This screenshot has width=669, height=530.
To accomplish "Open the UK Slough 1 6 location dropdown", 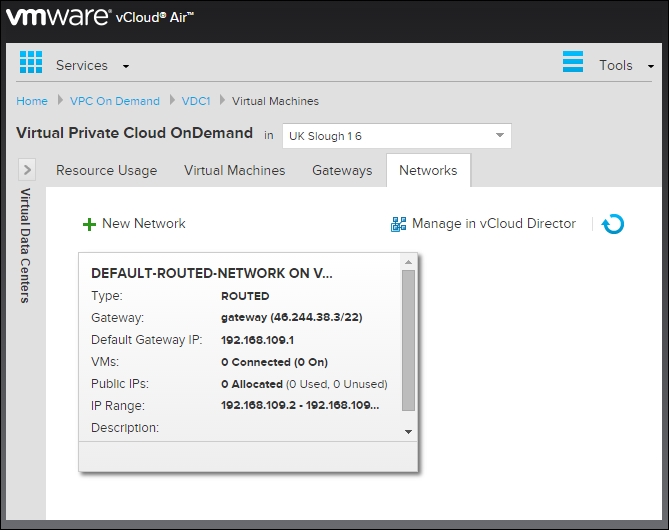I will [x=396, y=135].
